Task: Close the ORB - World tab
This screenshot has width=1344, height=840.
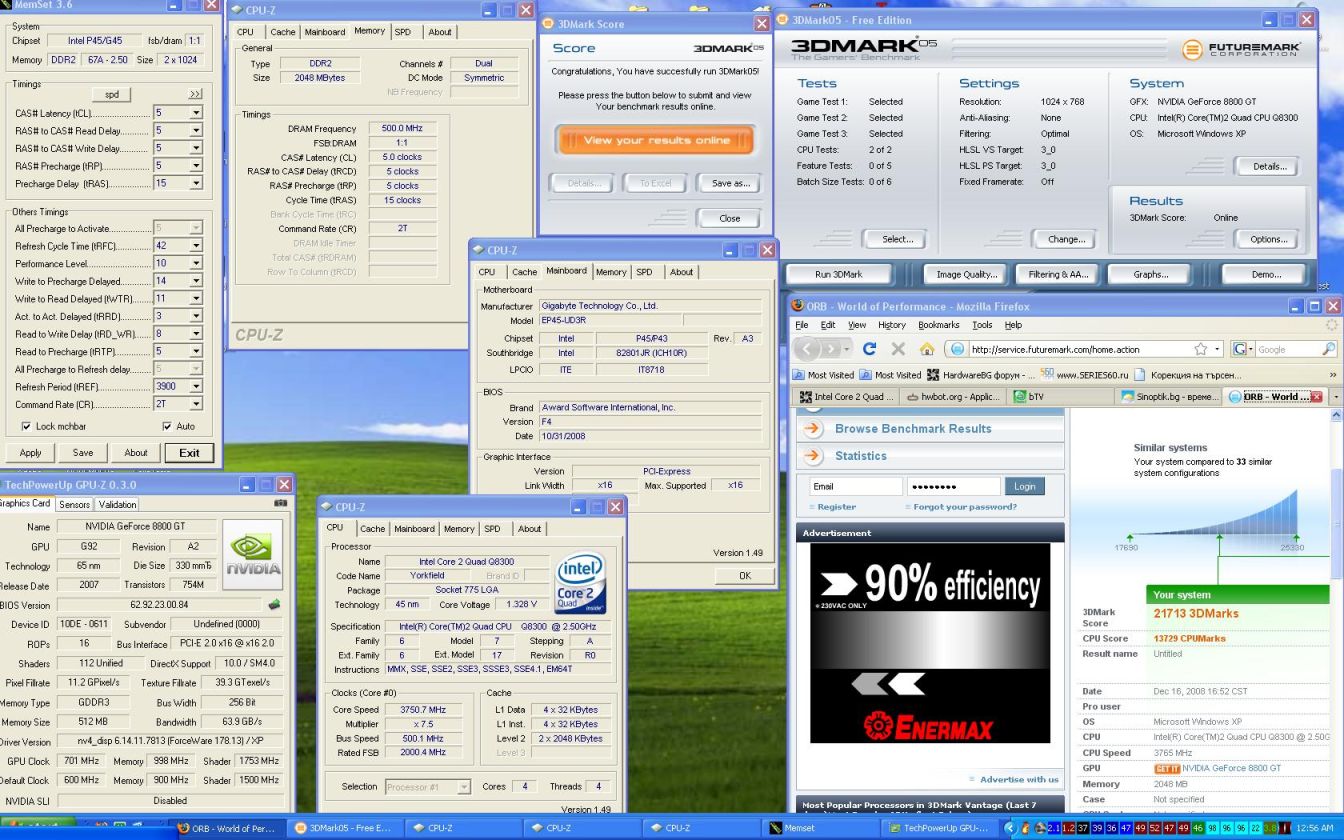Action: [1316, 397]
